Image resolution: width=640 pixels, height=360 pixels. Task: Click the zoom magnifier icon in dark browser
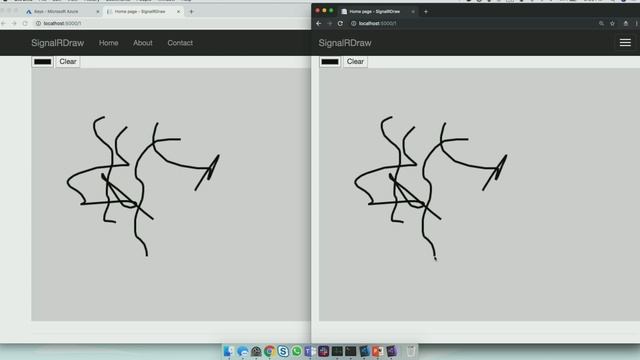pos(601,24)
